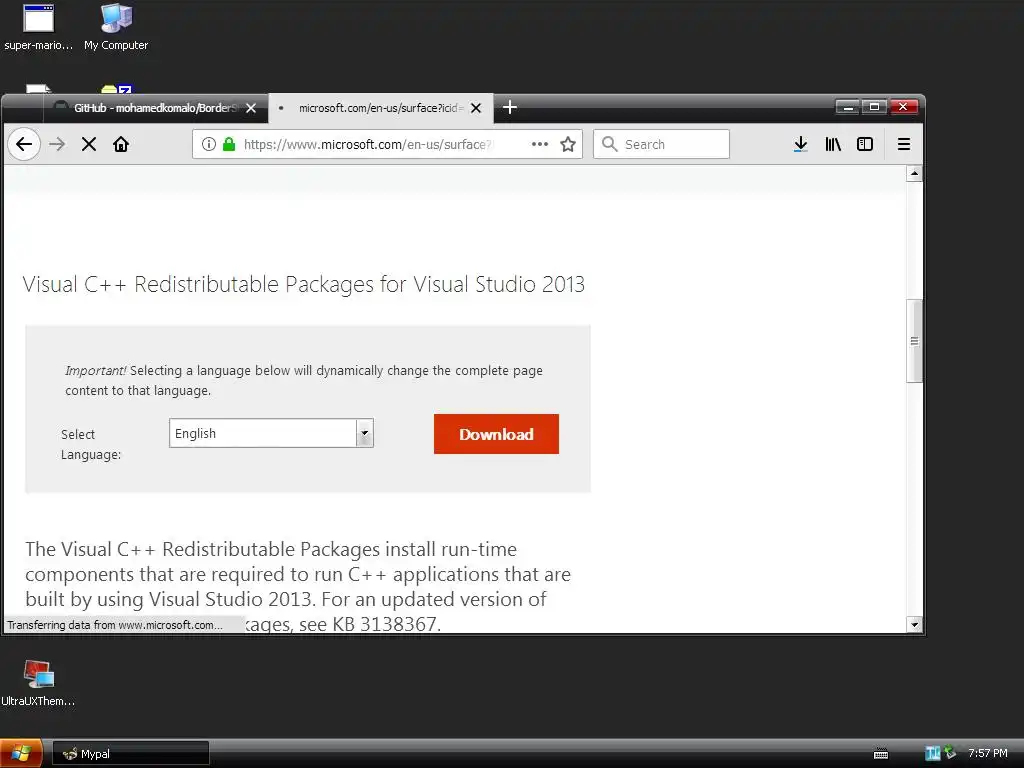Screen dimensions: 1024x768
Task: Click the 7:57 PM clock
Action: point(987,754)
